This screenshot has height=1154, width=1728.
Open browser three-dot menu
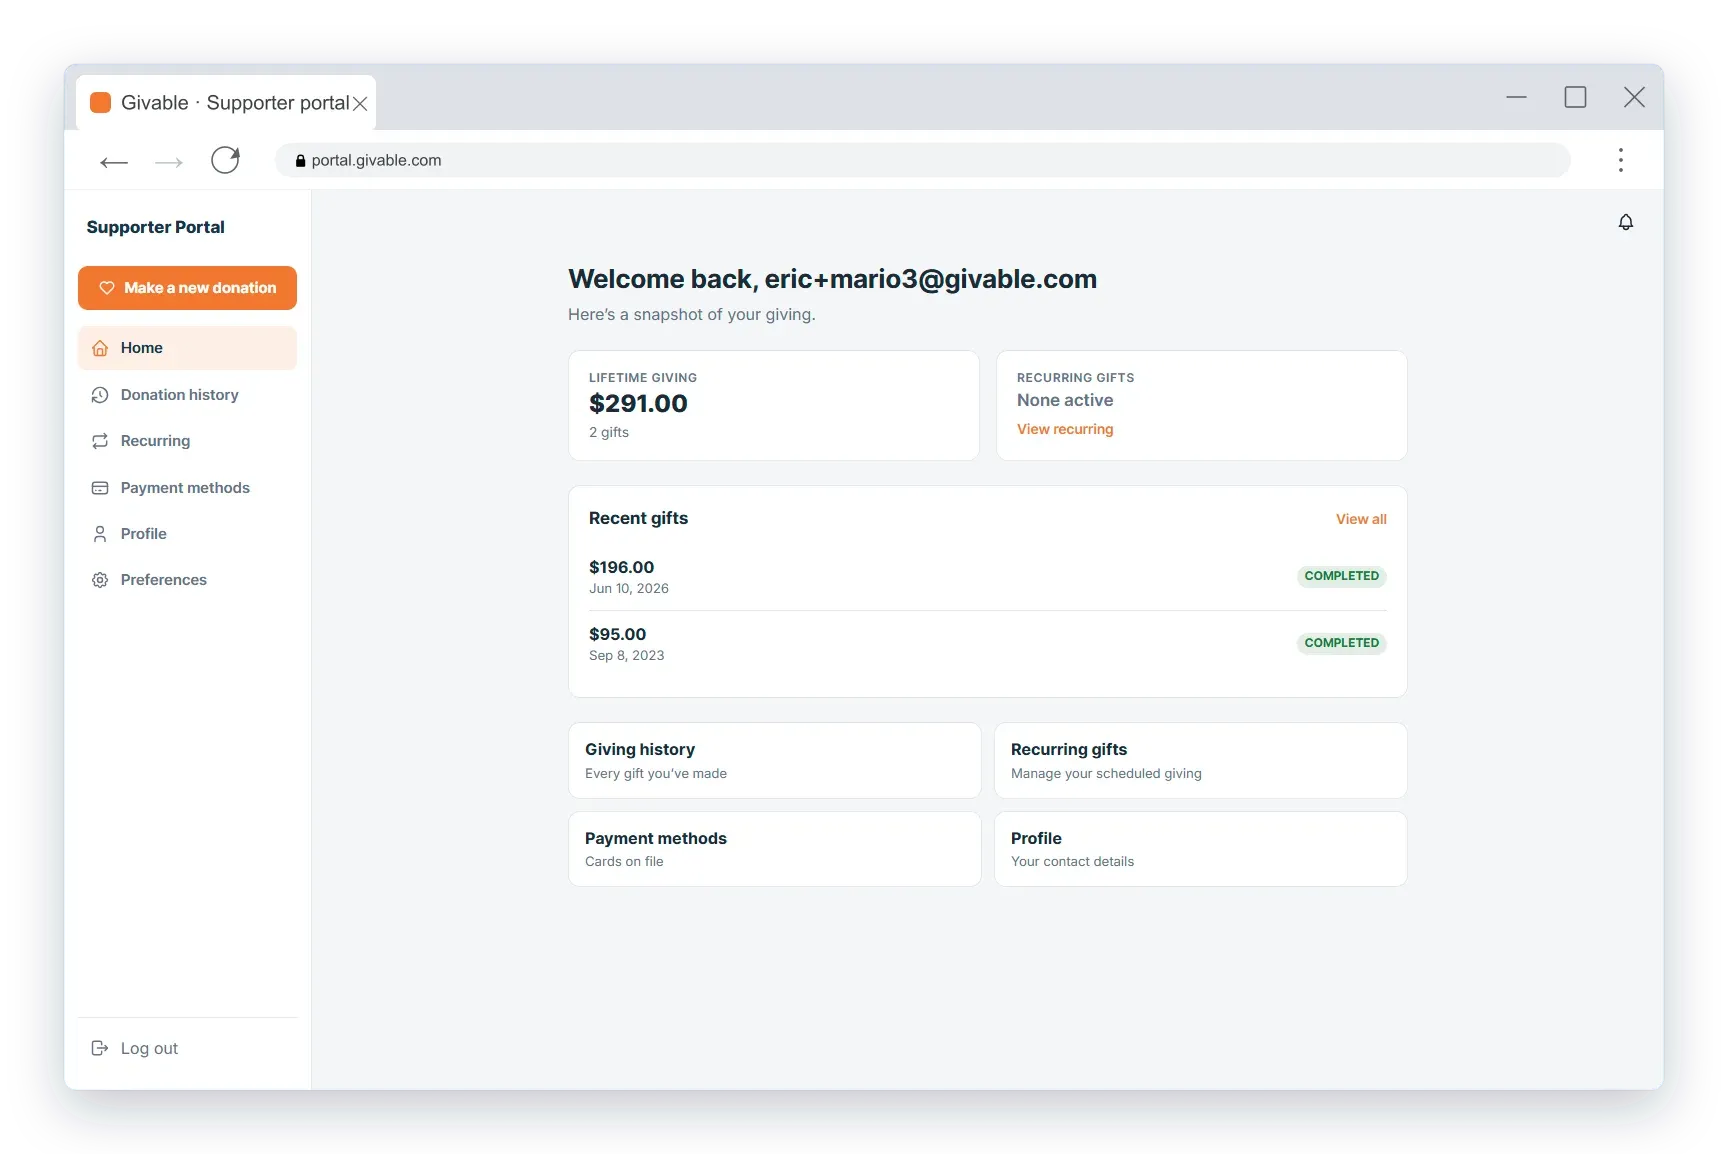coord(1621,160)
